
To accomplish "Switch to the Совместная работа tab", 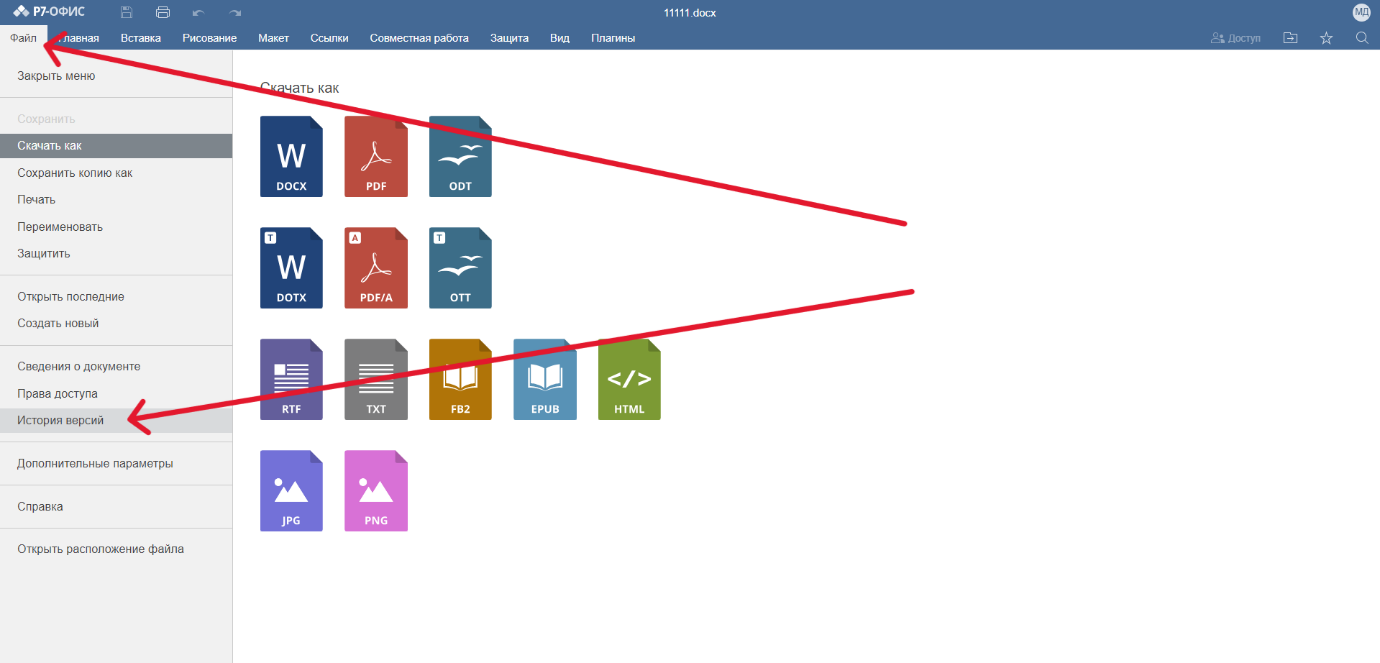I will tap(419, 38).
